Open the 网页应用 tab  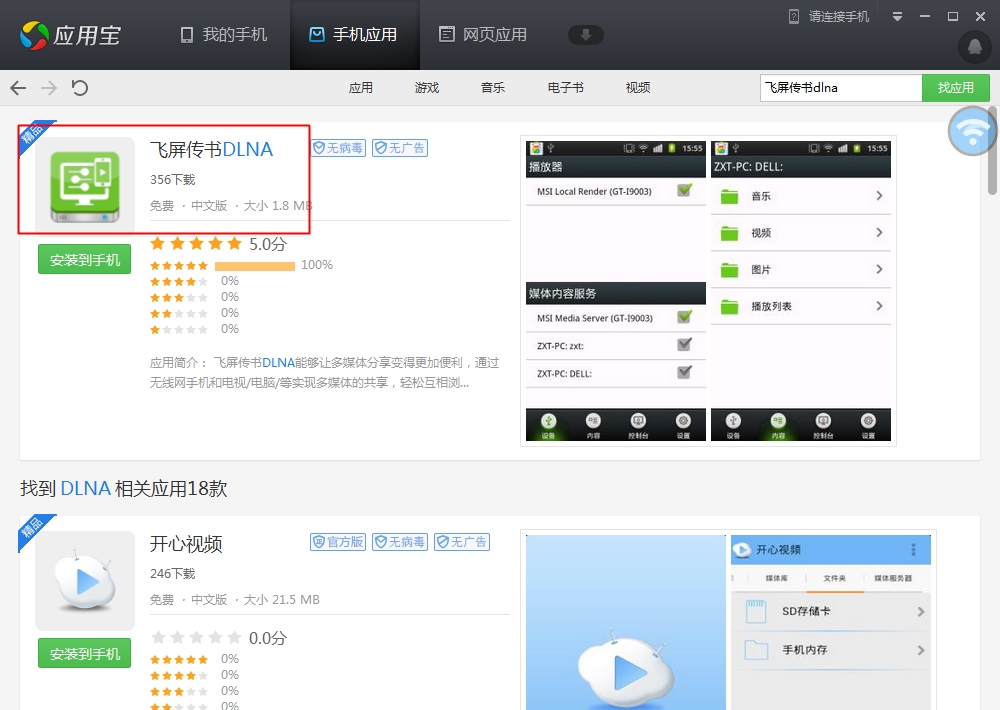(x=483, y=34)
